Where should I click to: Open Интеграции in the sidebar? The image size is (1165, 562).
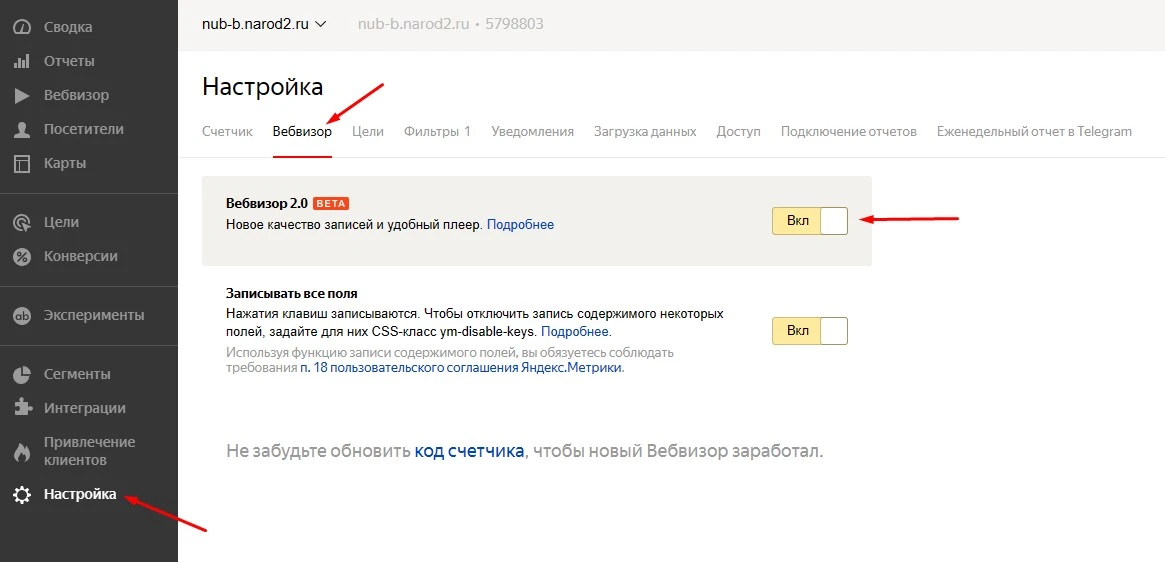click(85, 408)
